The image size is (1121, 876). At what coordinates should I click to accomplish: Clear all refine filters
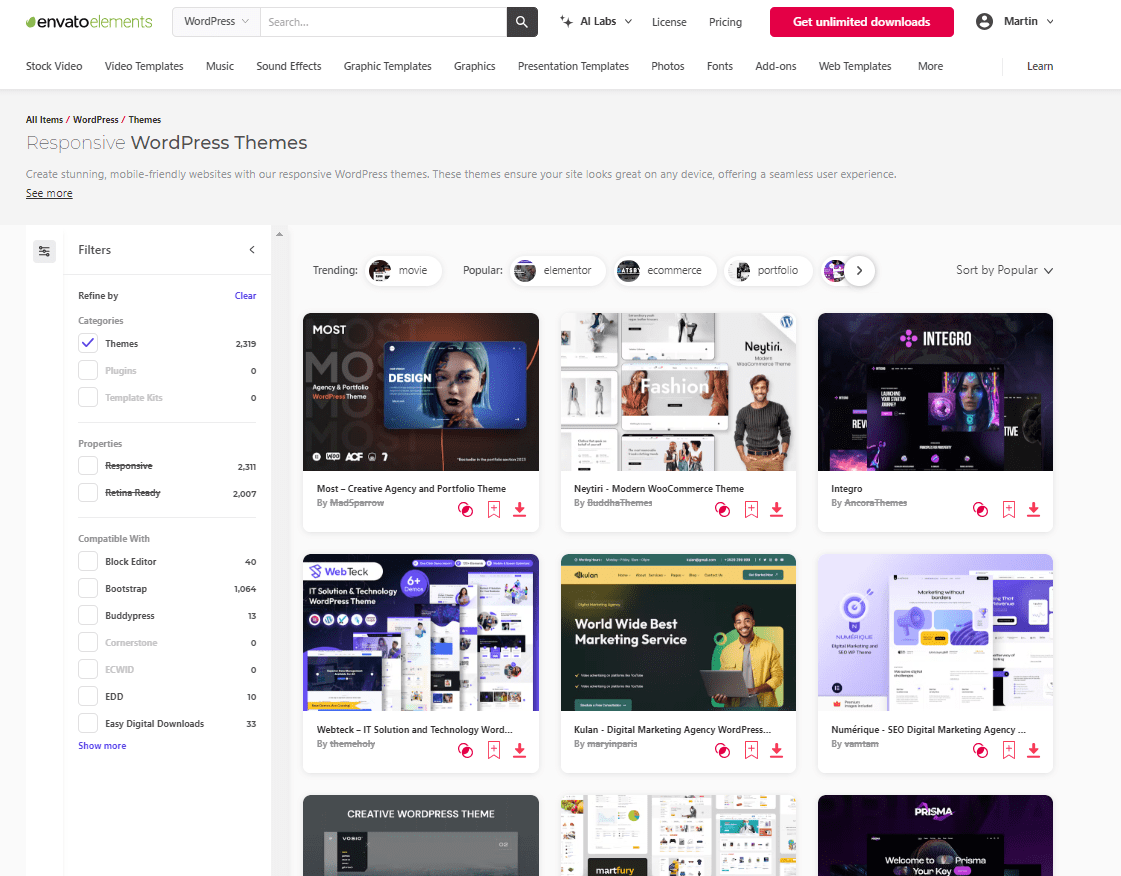(245, 295)
